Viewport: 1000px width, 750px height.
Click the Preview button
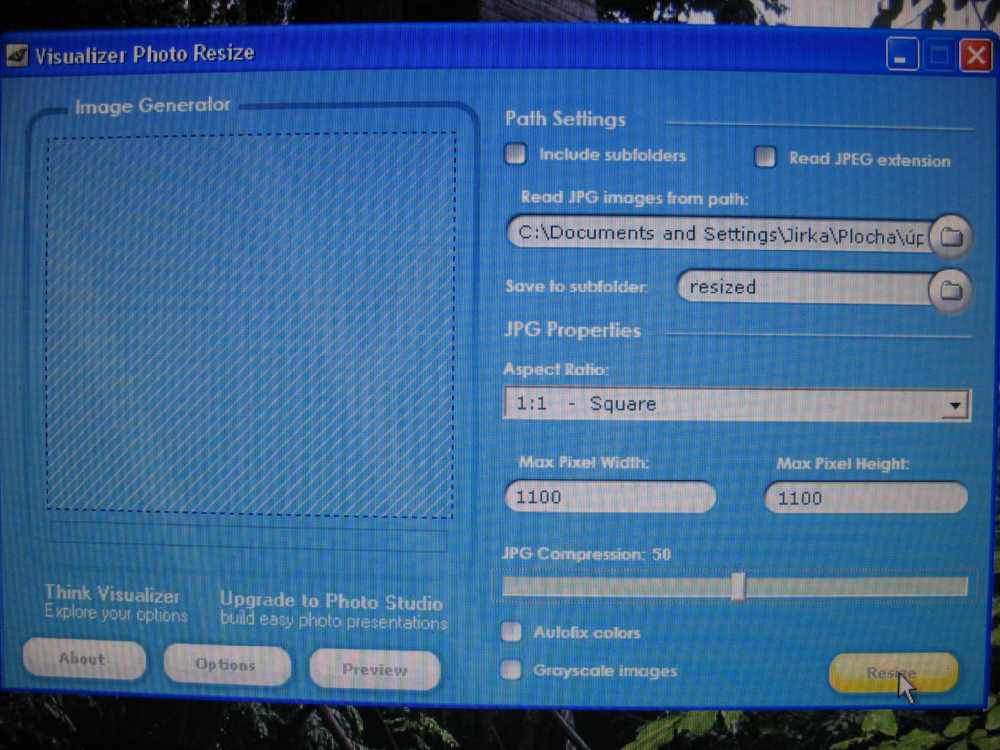pyautogui.click(x=374, y=670)
